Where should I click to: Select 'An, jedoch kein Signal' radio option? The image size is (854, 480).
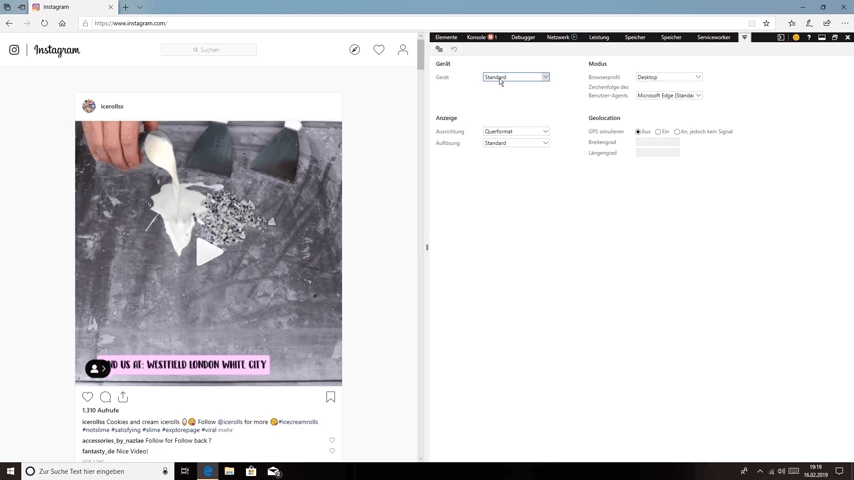coord(677,132)
